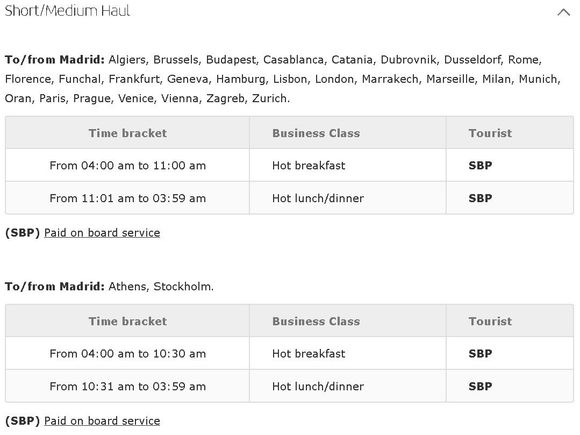The width and height of the screenshot is (580, 435).
Task: Click Hot breakfast in the first table
Action: click(308, 165)
